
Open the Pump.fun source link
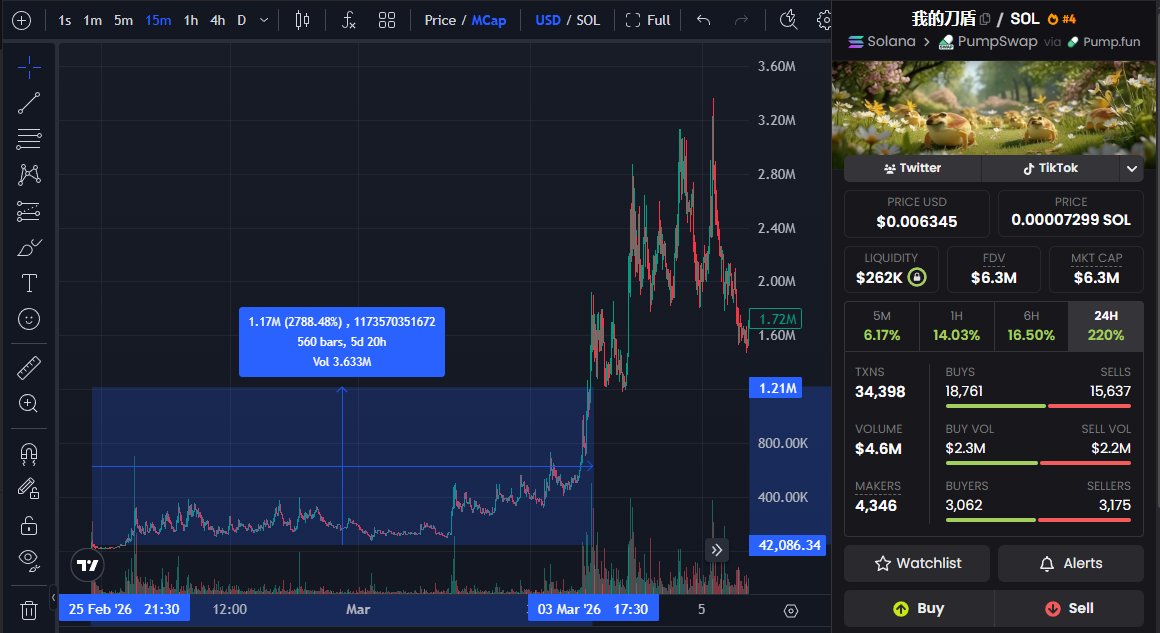point(1104,41)
